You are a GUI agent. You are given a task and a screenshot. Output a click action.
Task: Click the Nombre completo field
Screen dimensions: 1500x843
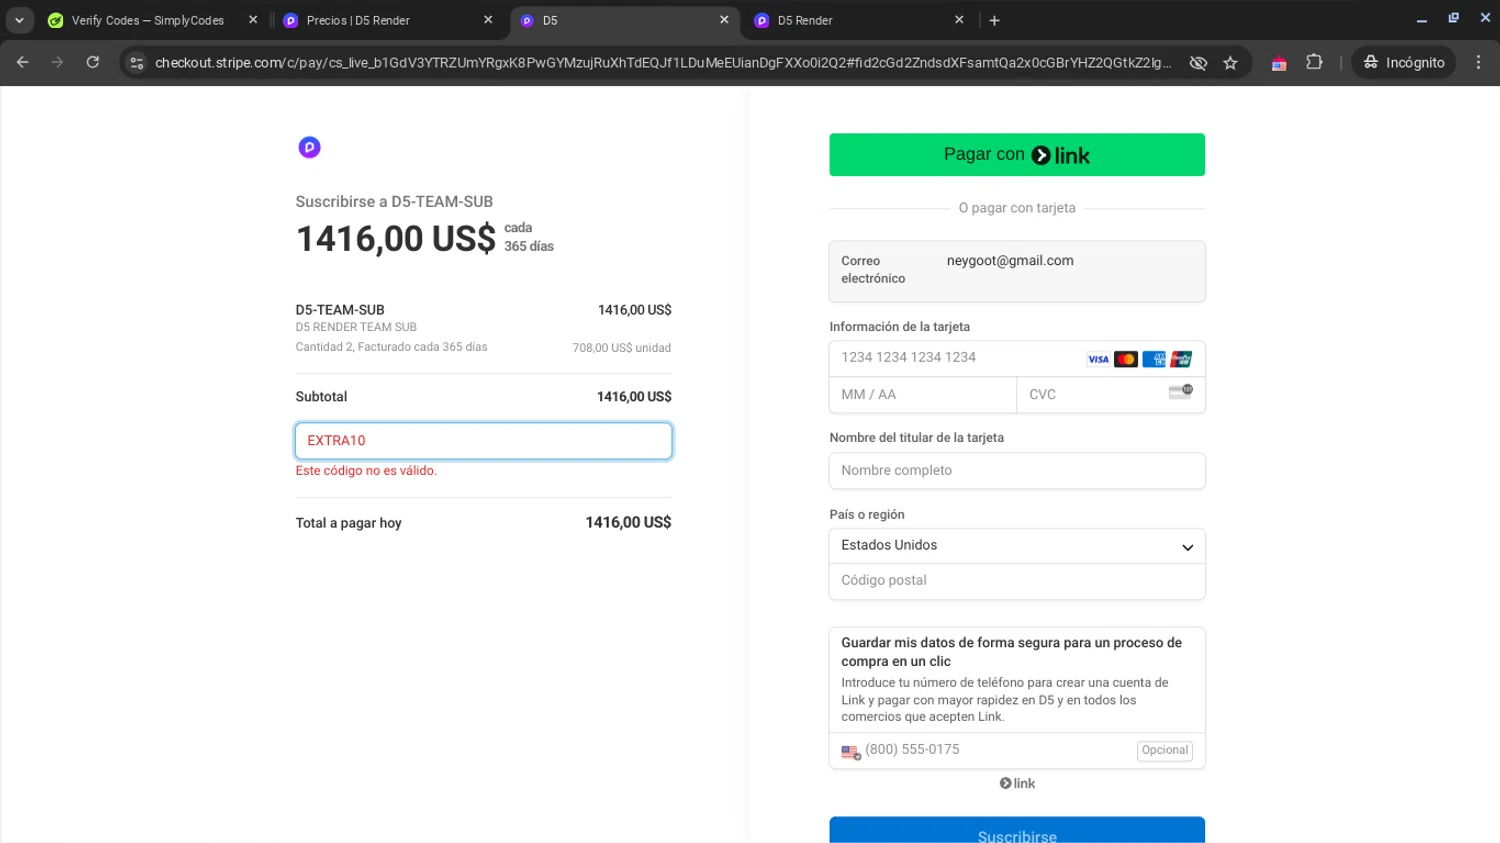tap(1017, 471)
